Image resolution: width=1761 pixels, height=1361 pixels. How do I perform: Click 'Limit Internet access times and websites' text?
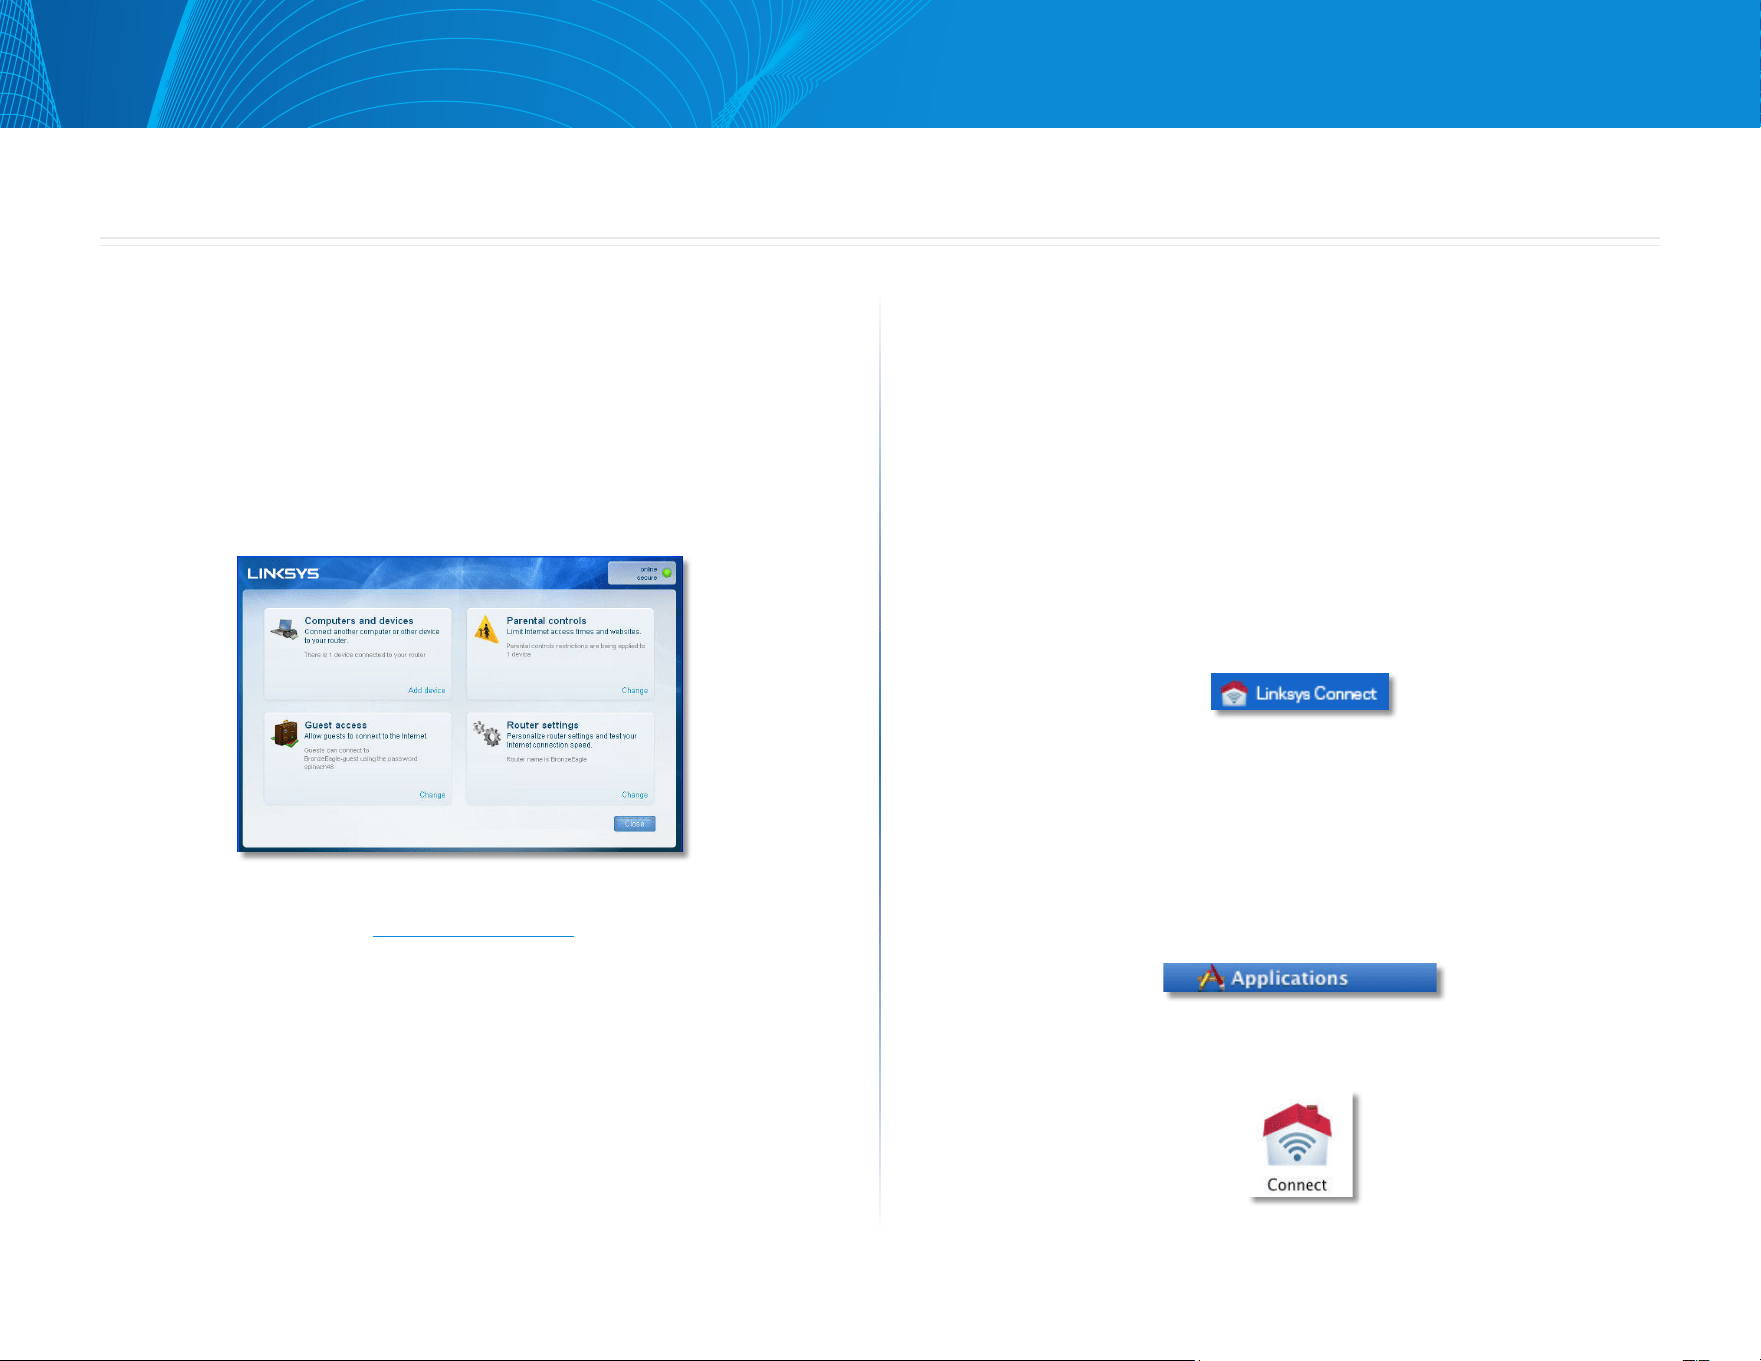[x=574, y=632]
